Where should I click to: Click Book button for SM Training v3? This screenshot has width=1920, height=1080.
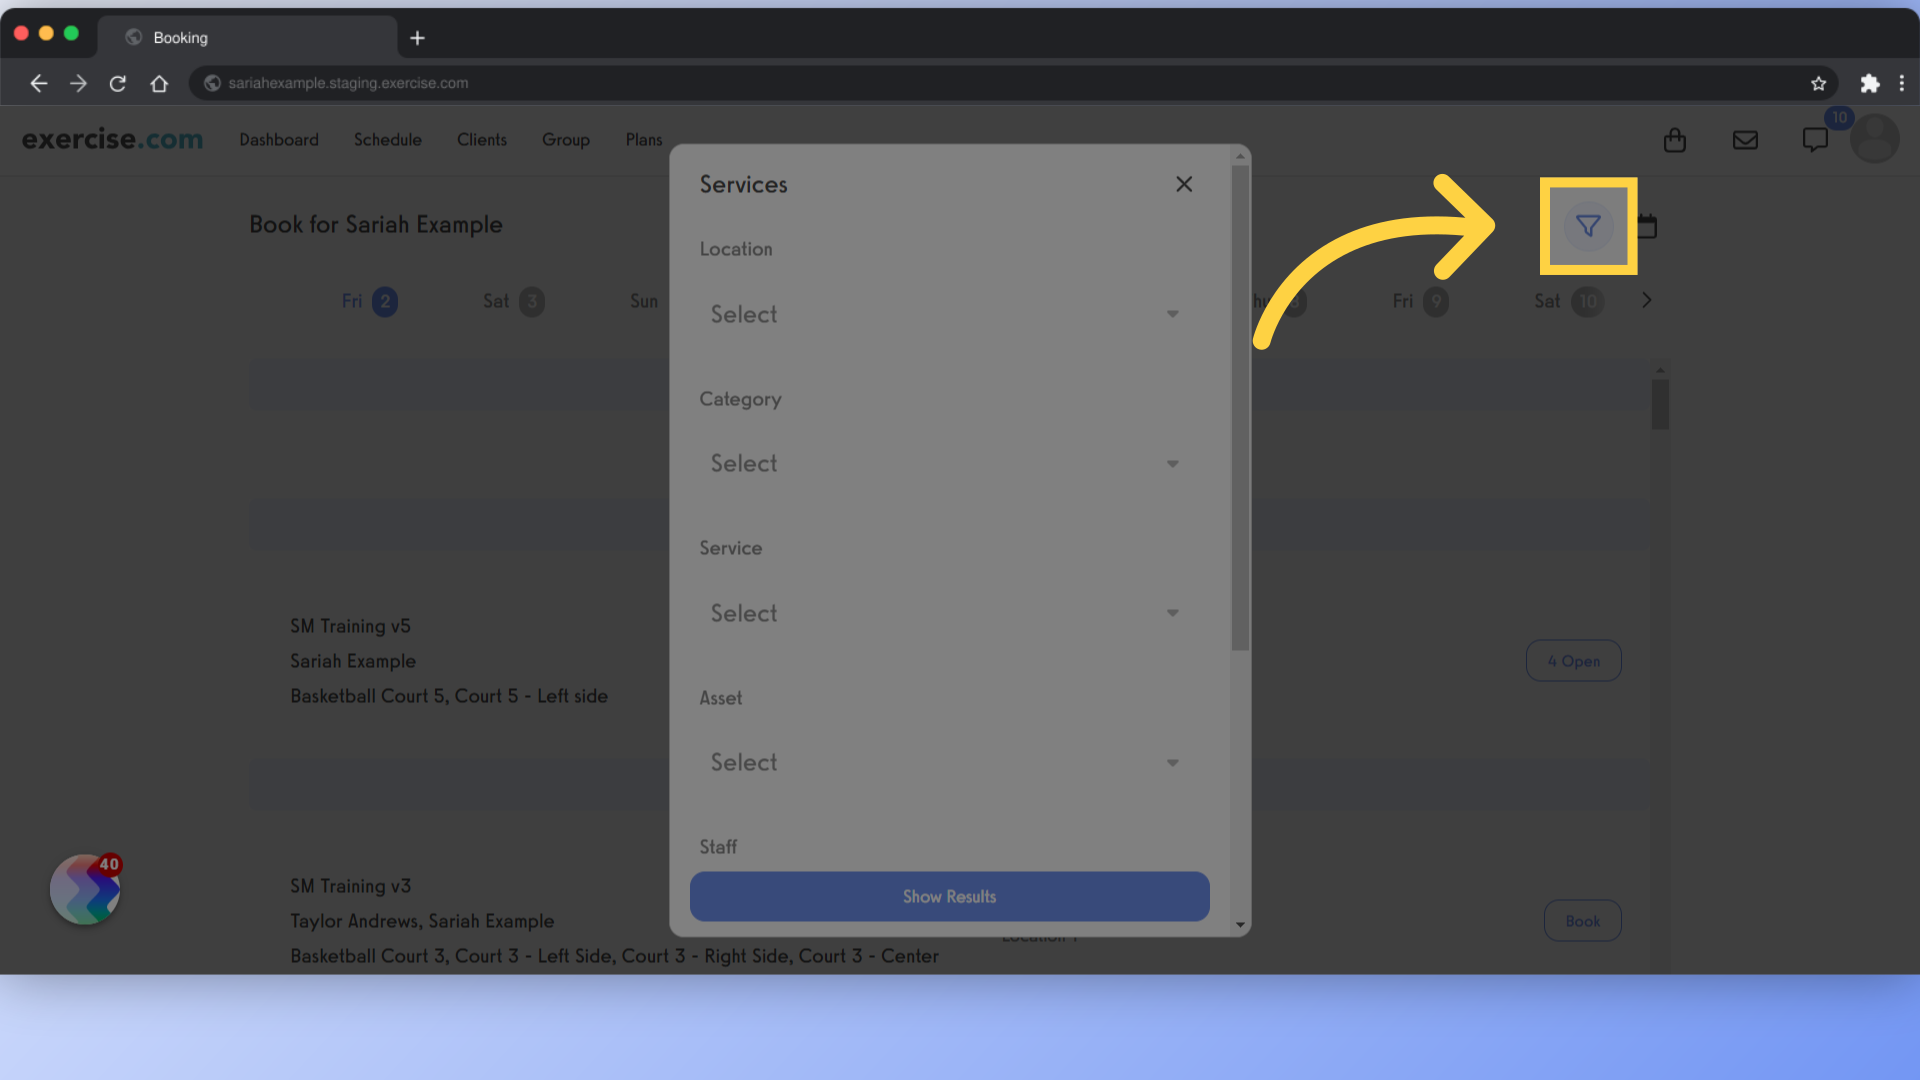pos(1582,919)
